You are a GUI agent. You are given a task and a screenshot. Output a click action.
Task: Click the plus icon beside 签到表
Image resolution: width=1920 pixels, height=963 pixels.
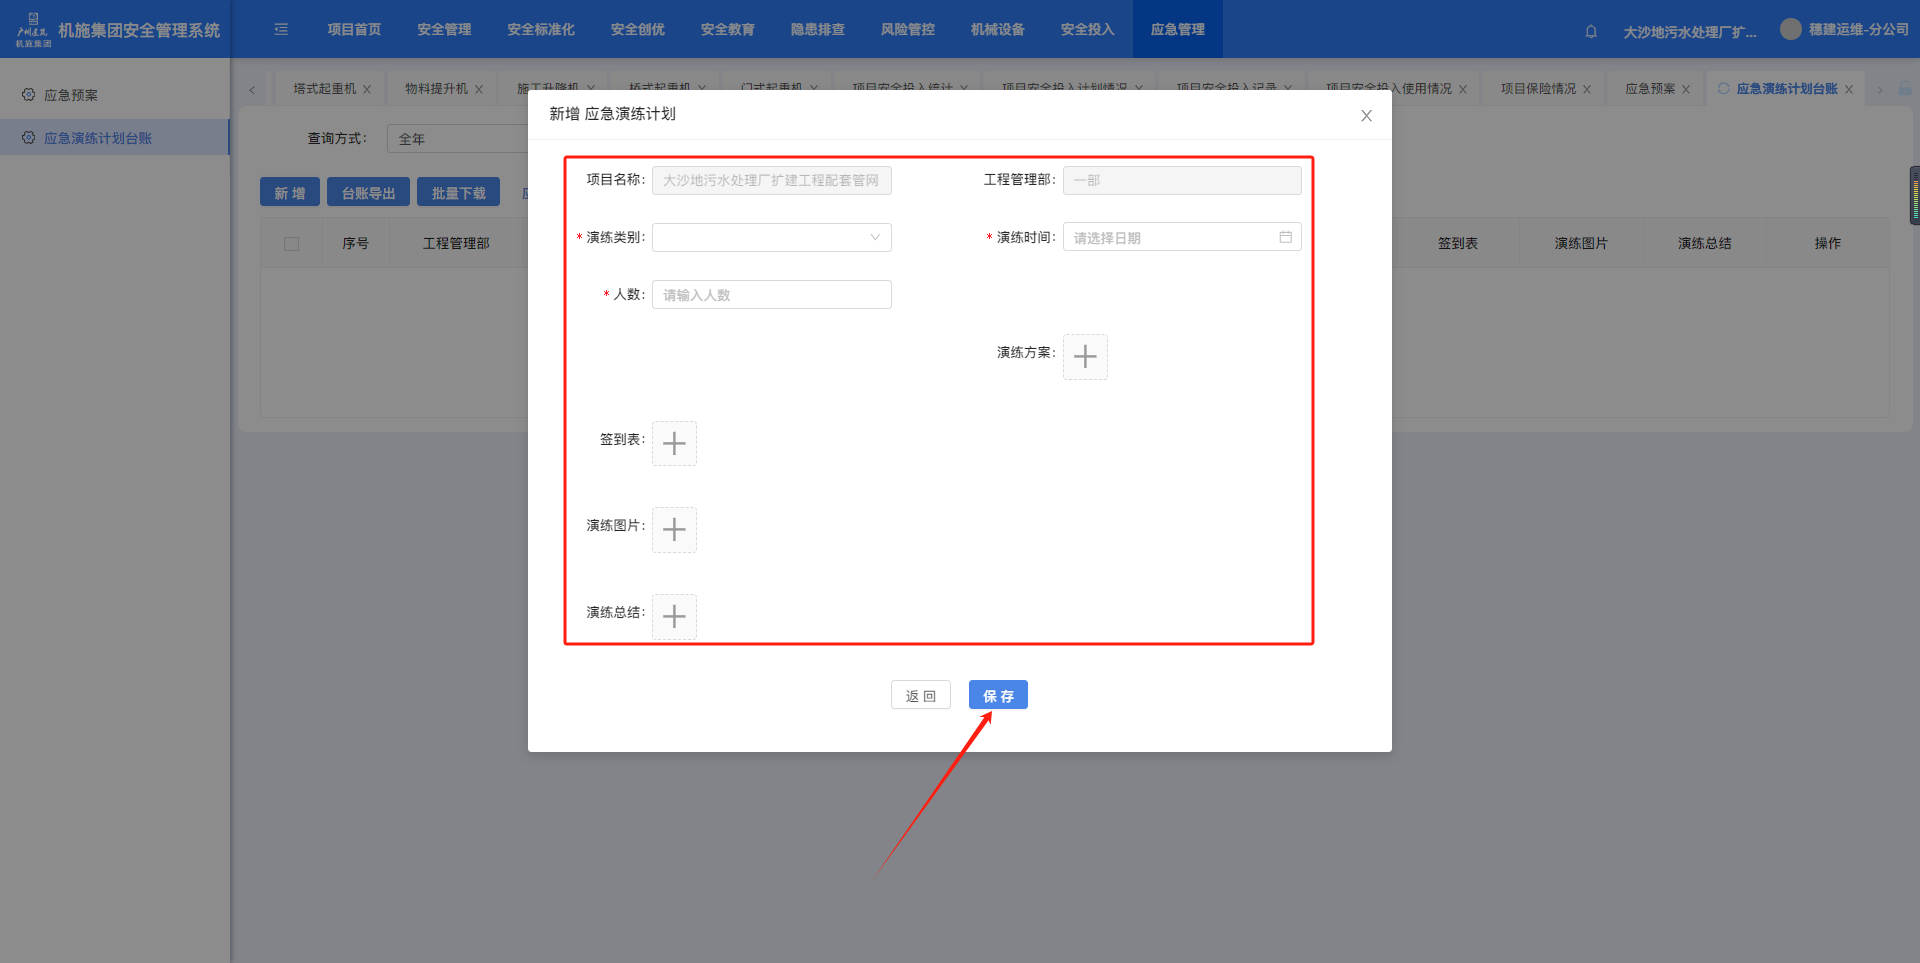pos(674,444)
